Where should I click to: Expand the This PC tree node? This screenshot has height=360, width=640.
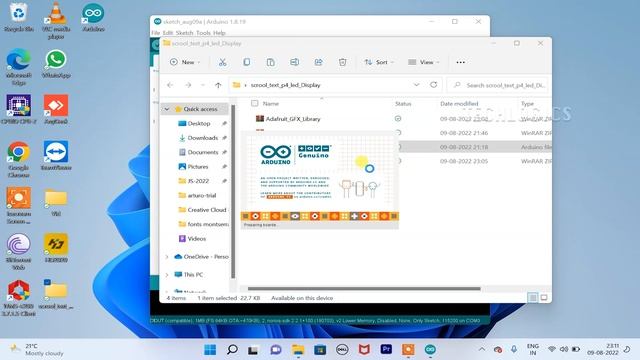[x=167, y=275]
